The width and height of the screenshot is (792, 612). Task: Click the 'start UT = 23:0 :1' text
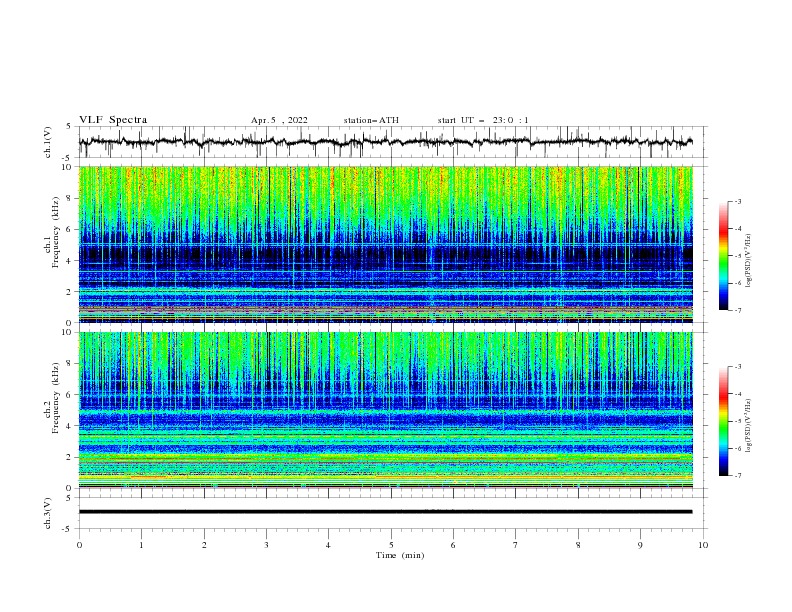(x=483, y=120)
